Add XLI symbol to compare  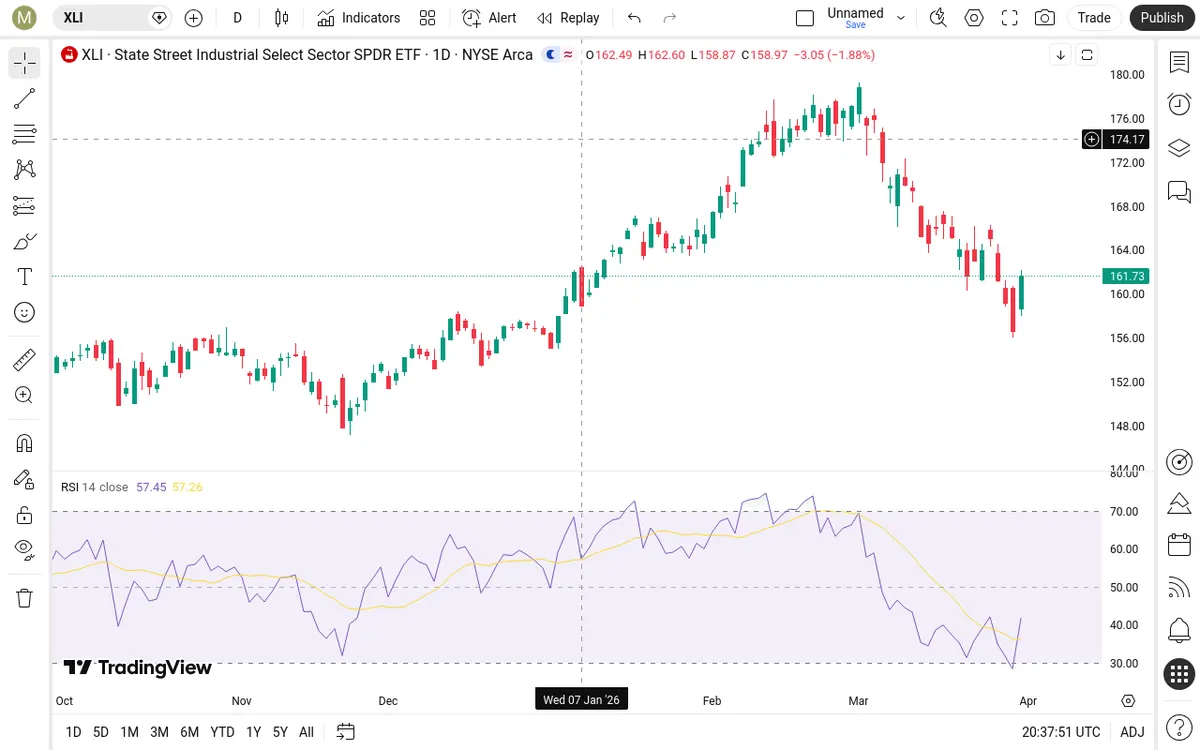point(194,18)
